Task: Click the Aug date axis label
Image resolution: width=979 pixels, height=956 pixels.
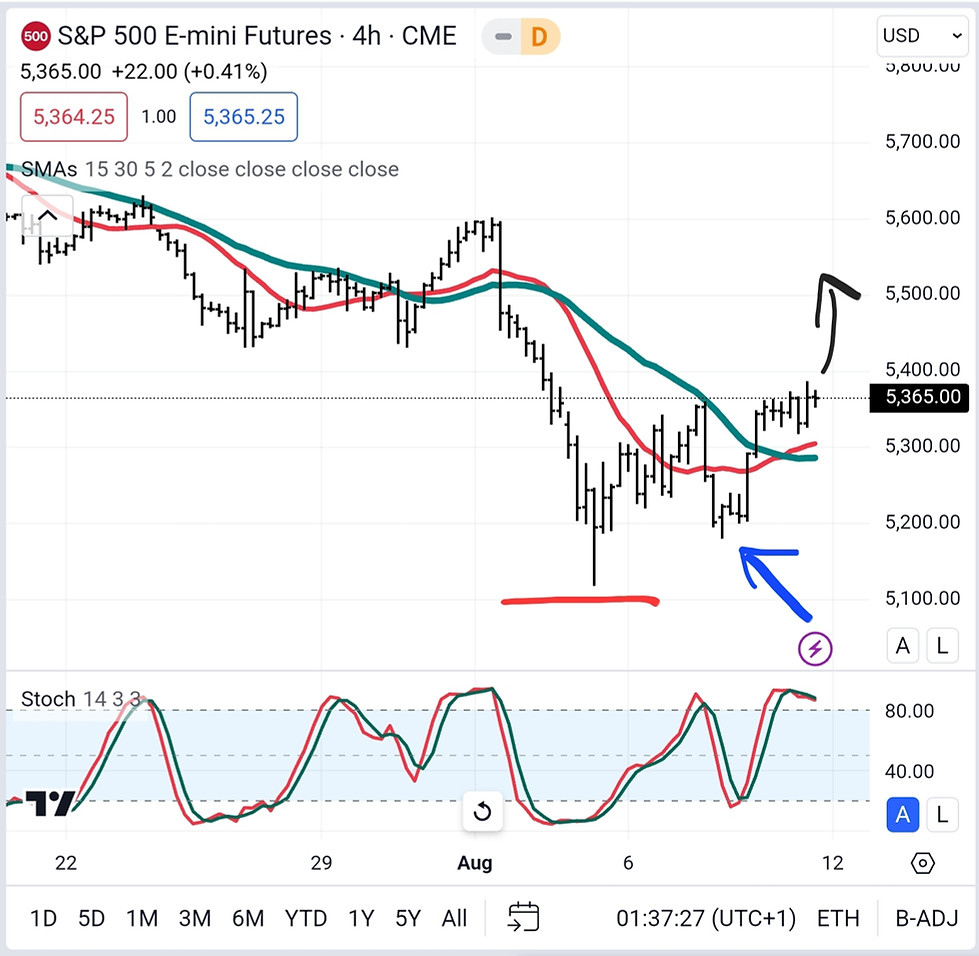Action: tap(475, 863)
